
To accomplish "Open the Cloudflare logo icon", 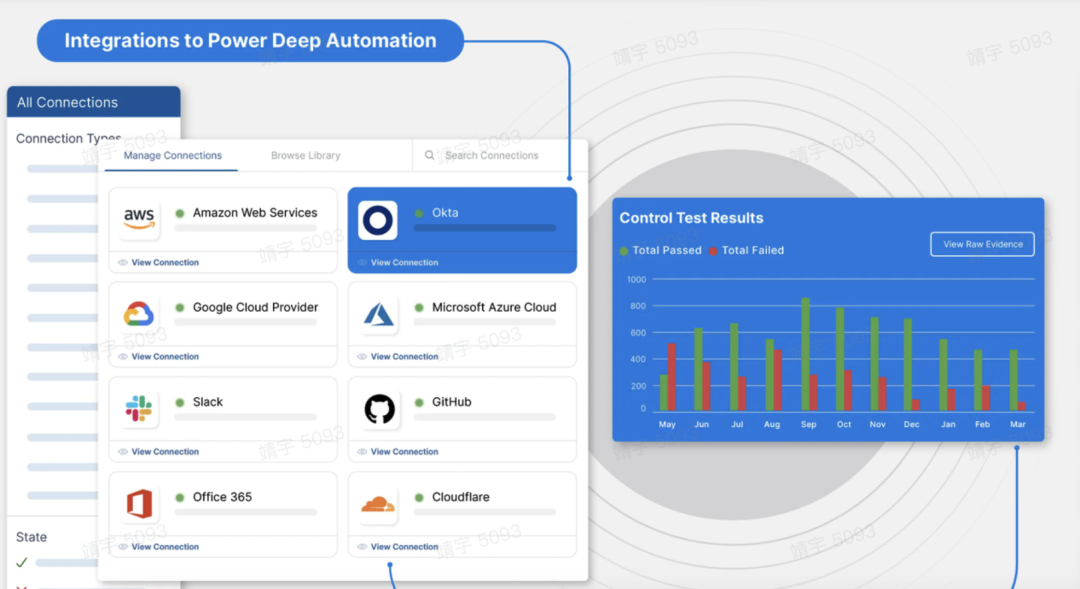I will [x=379, y=504].
